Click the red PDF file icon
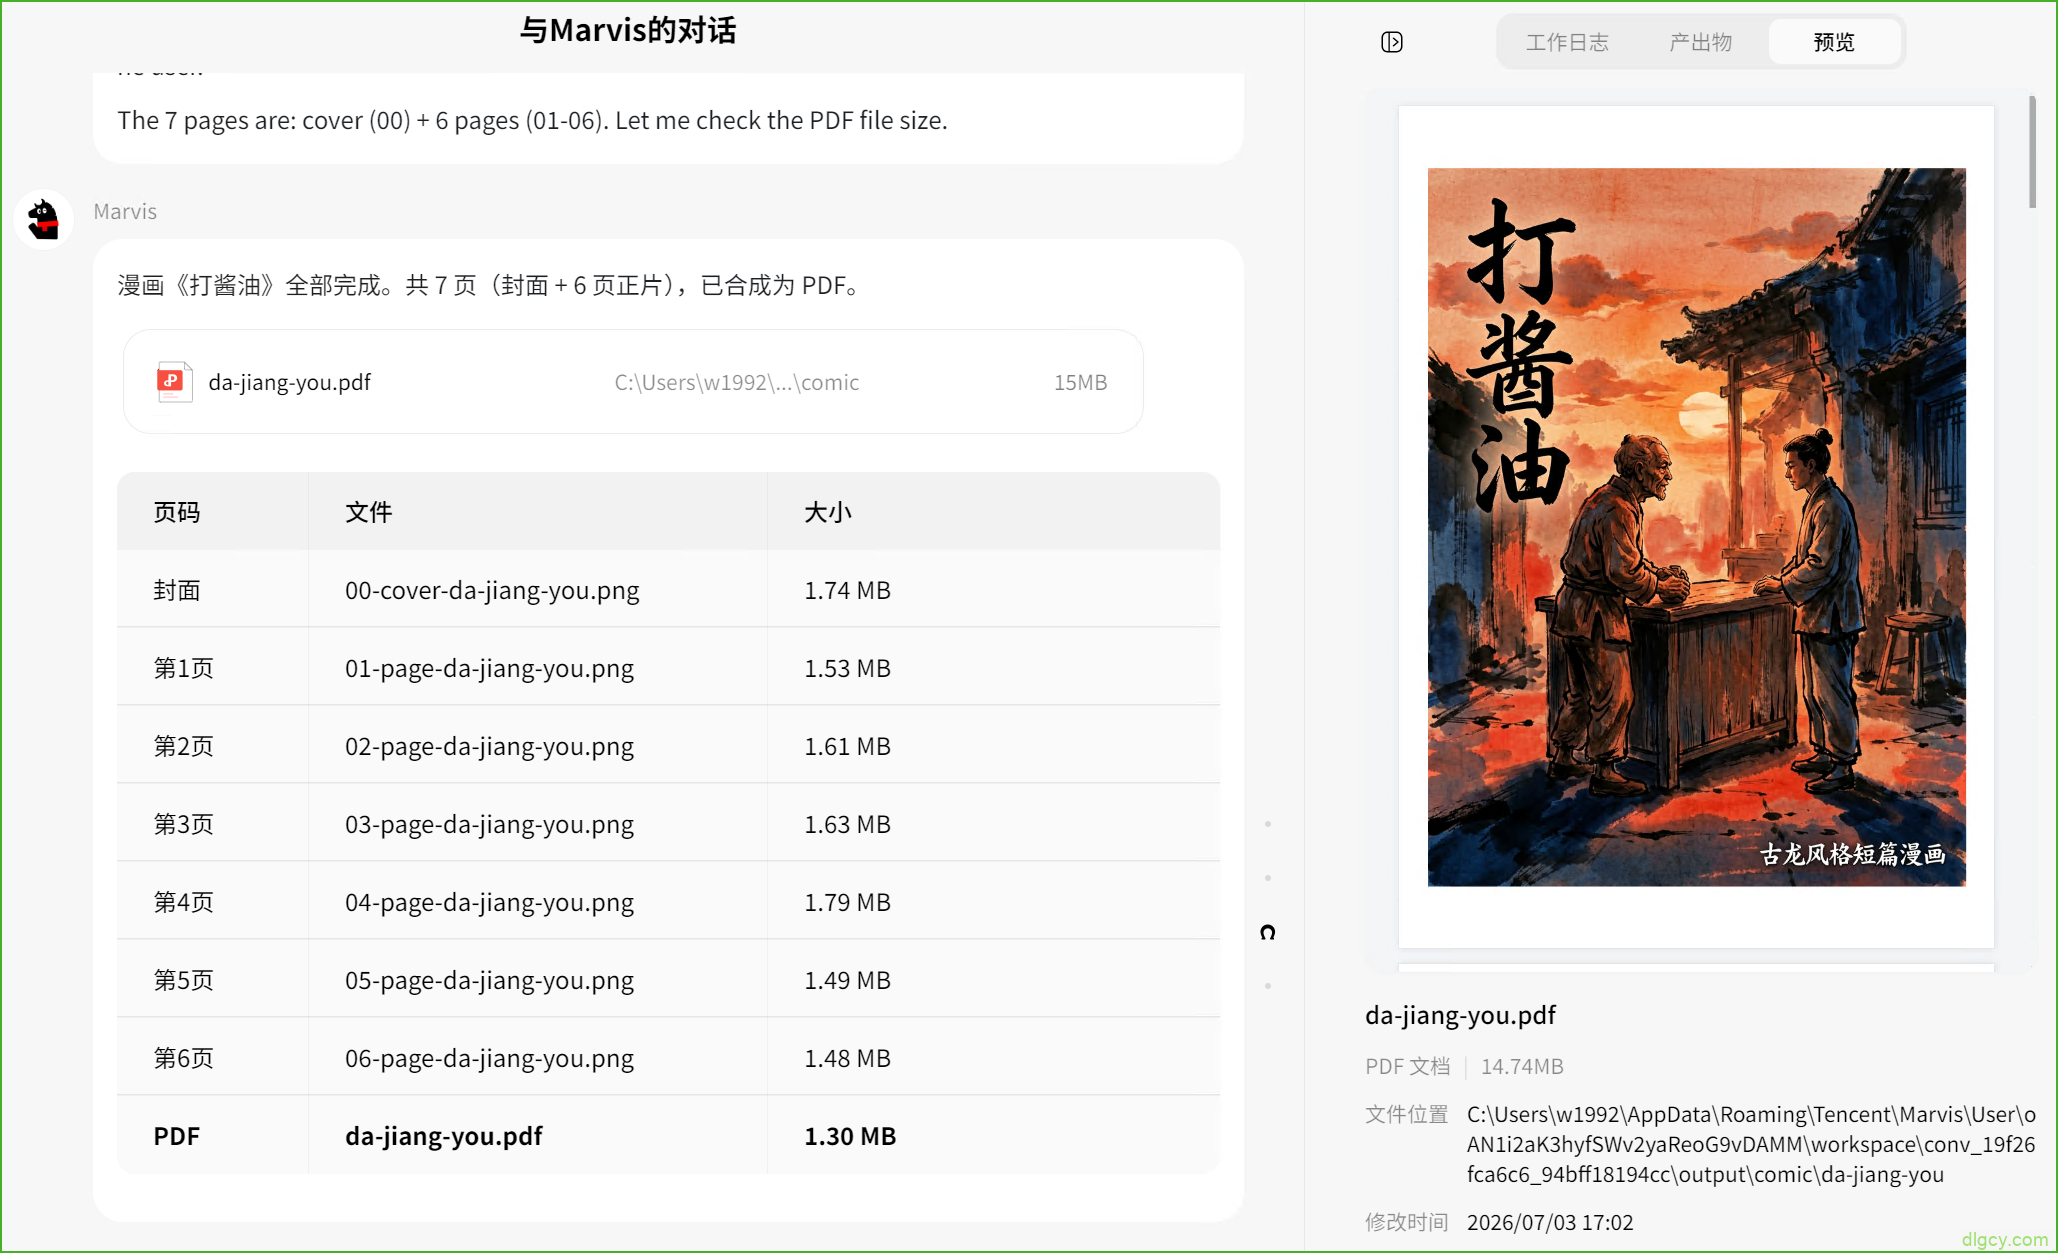 [174, 382]
